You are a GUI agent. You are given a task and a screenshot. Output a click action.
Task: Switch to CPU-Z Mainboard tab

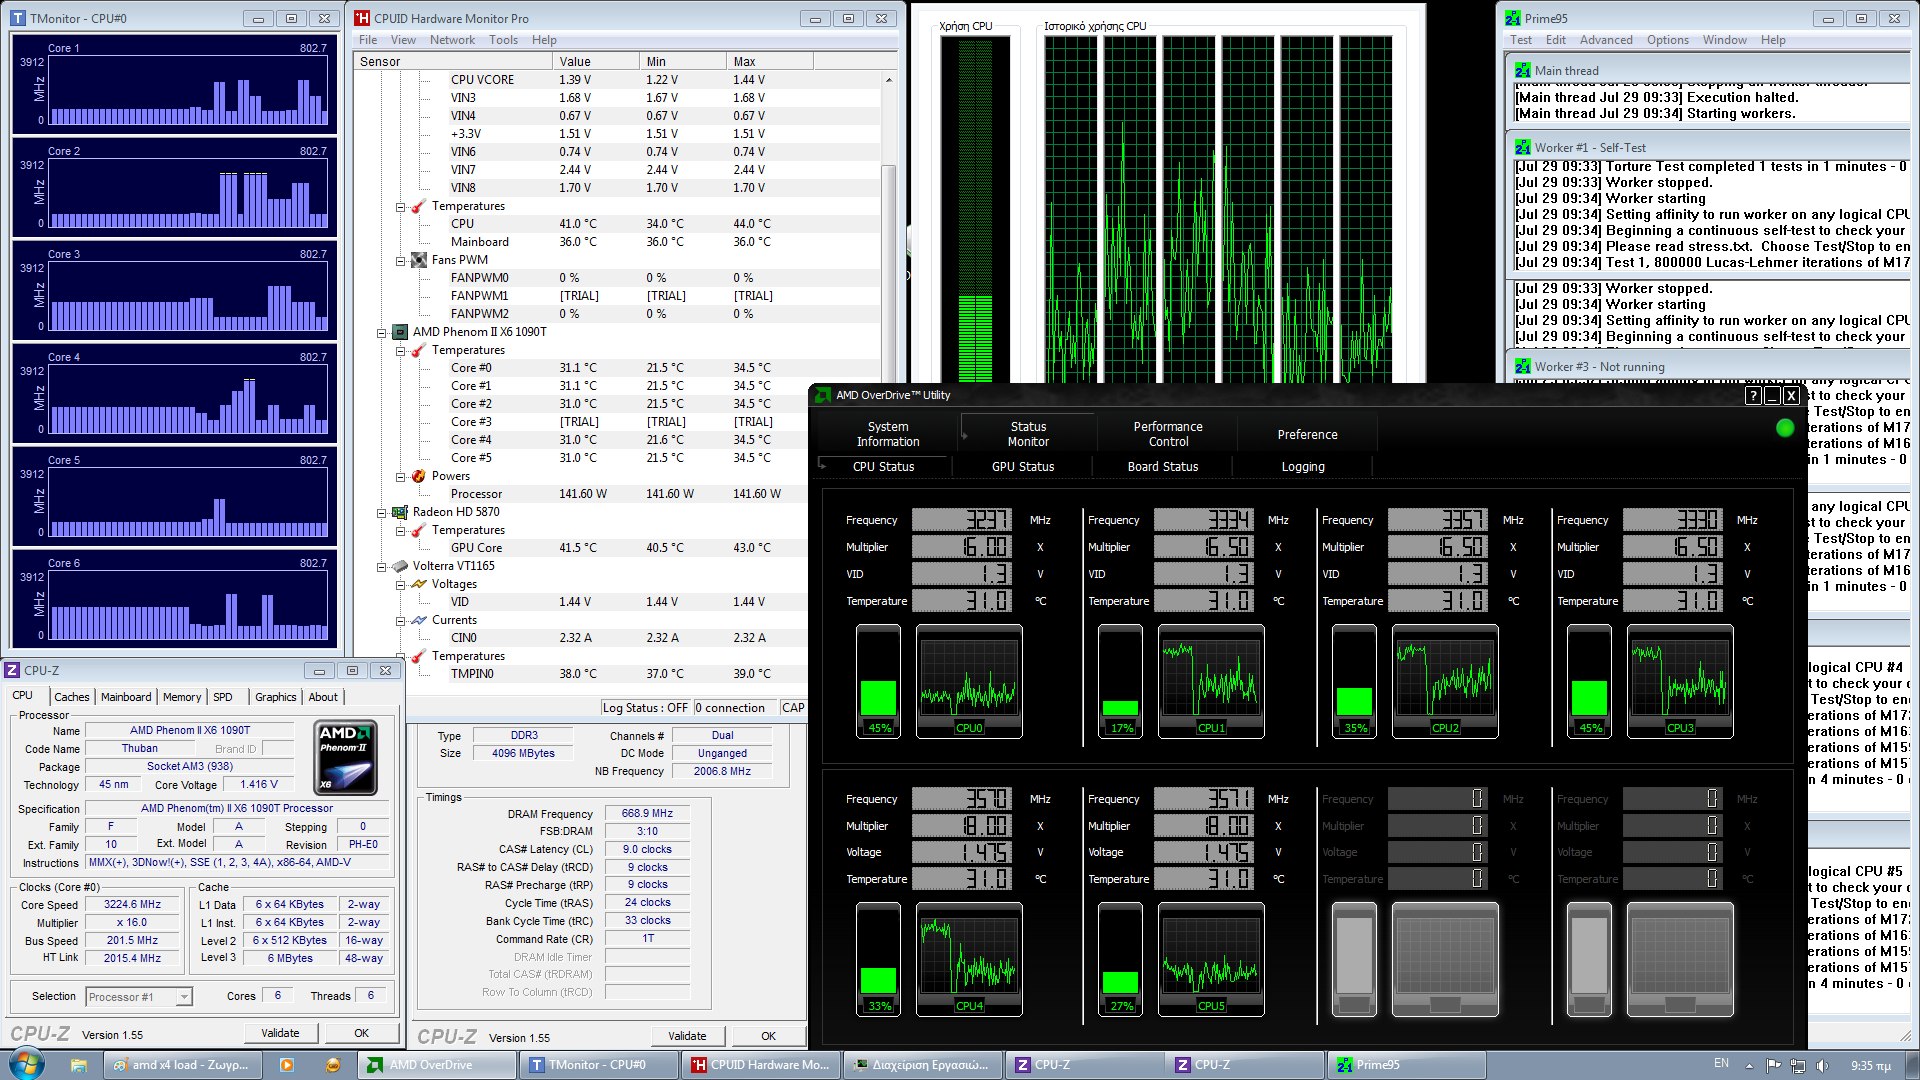point(126,697)
